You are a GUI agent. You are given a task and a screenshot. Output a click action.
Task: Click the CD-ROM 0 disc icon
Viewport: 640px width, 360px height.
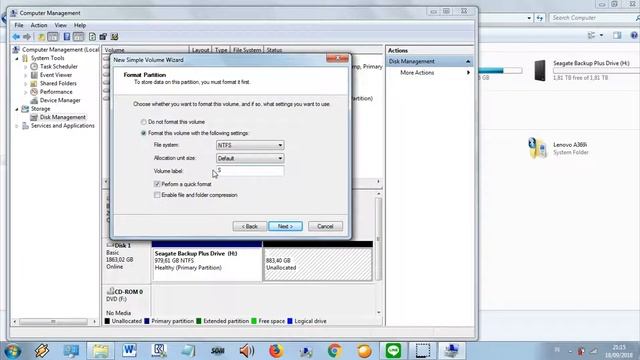click(110, 291)
